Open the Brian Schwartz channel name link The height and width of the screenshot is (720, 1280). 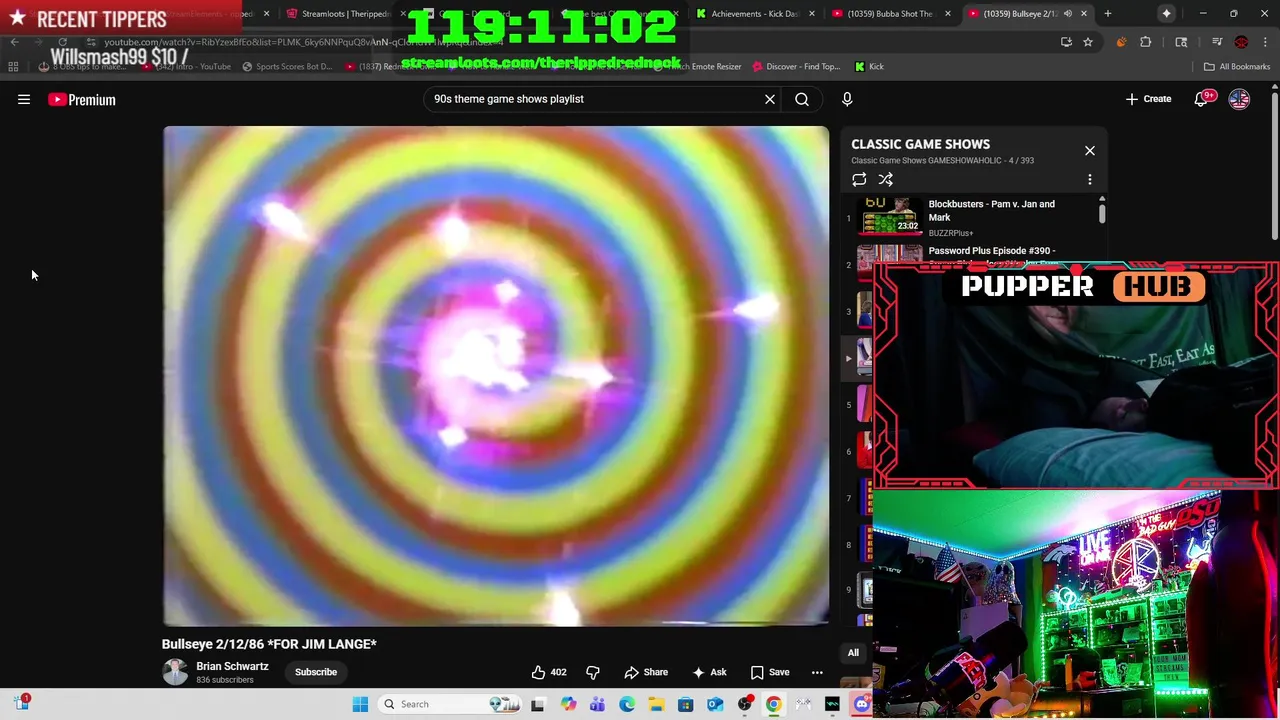coord(232,666)
